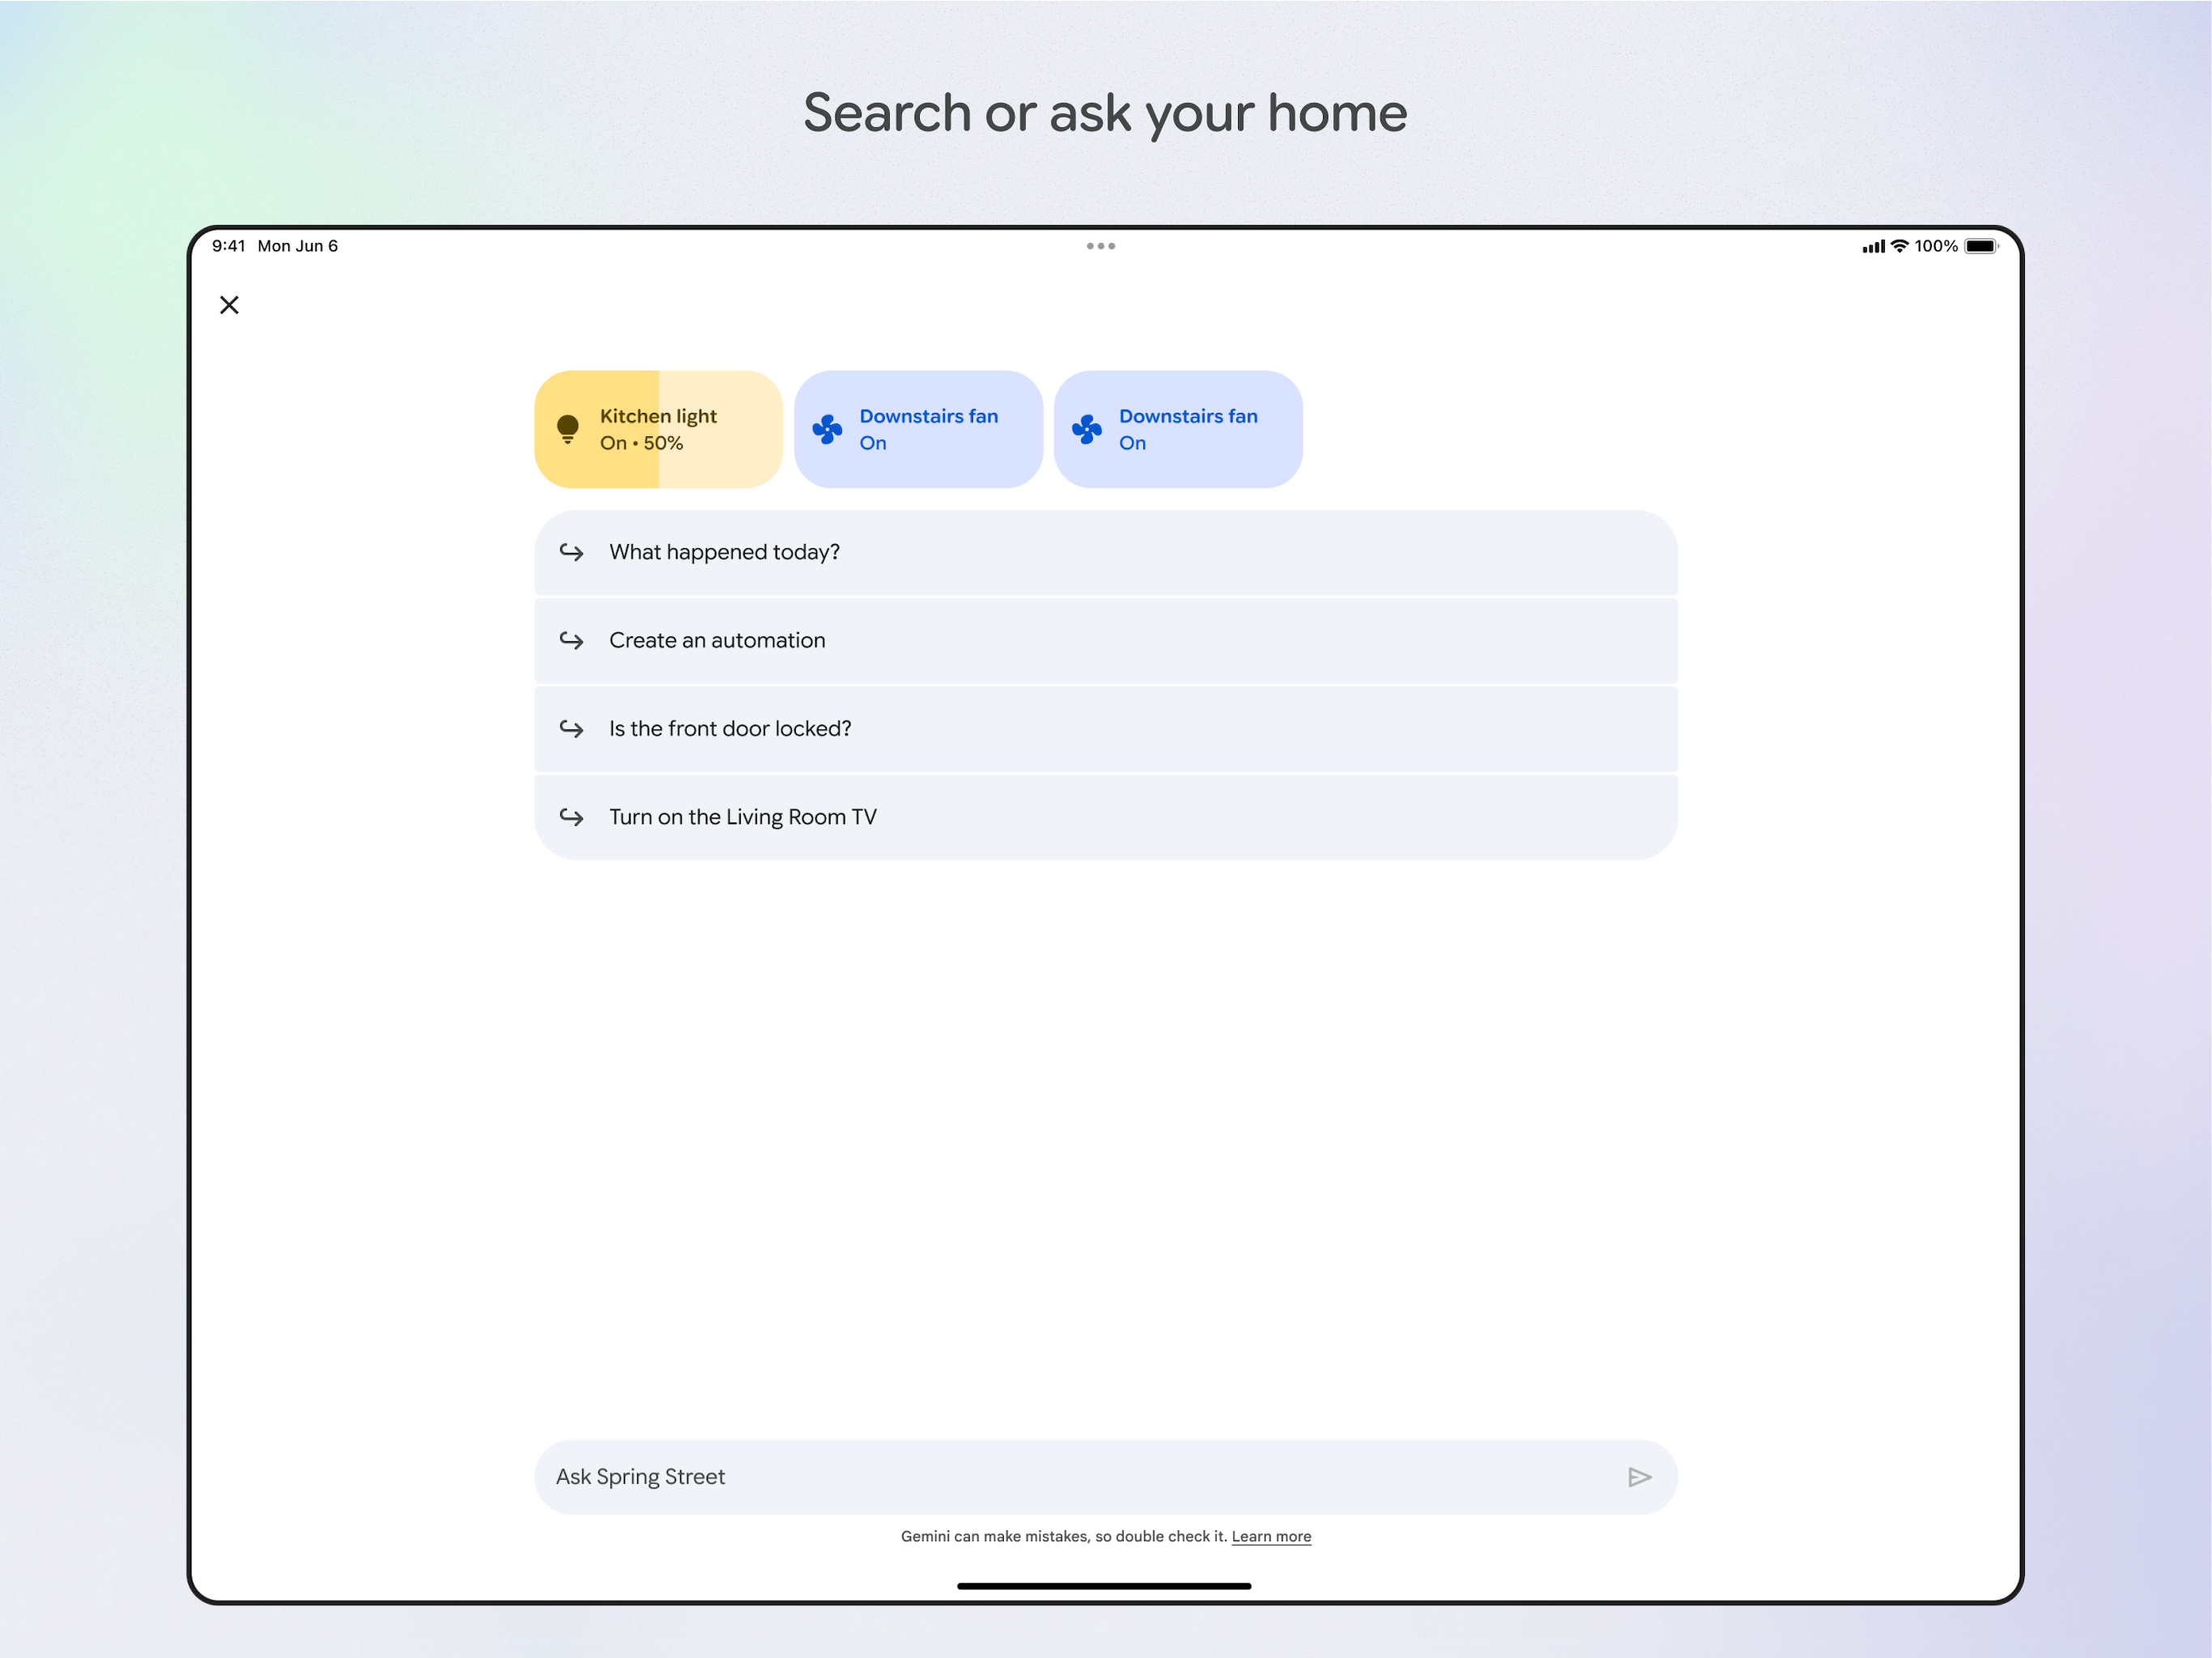Click the fan icon on the first Downstairs fan chip
2212x1658 pixels.
(828, 428)
